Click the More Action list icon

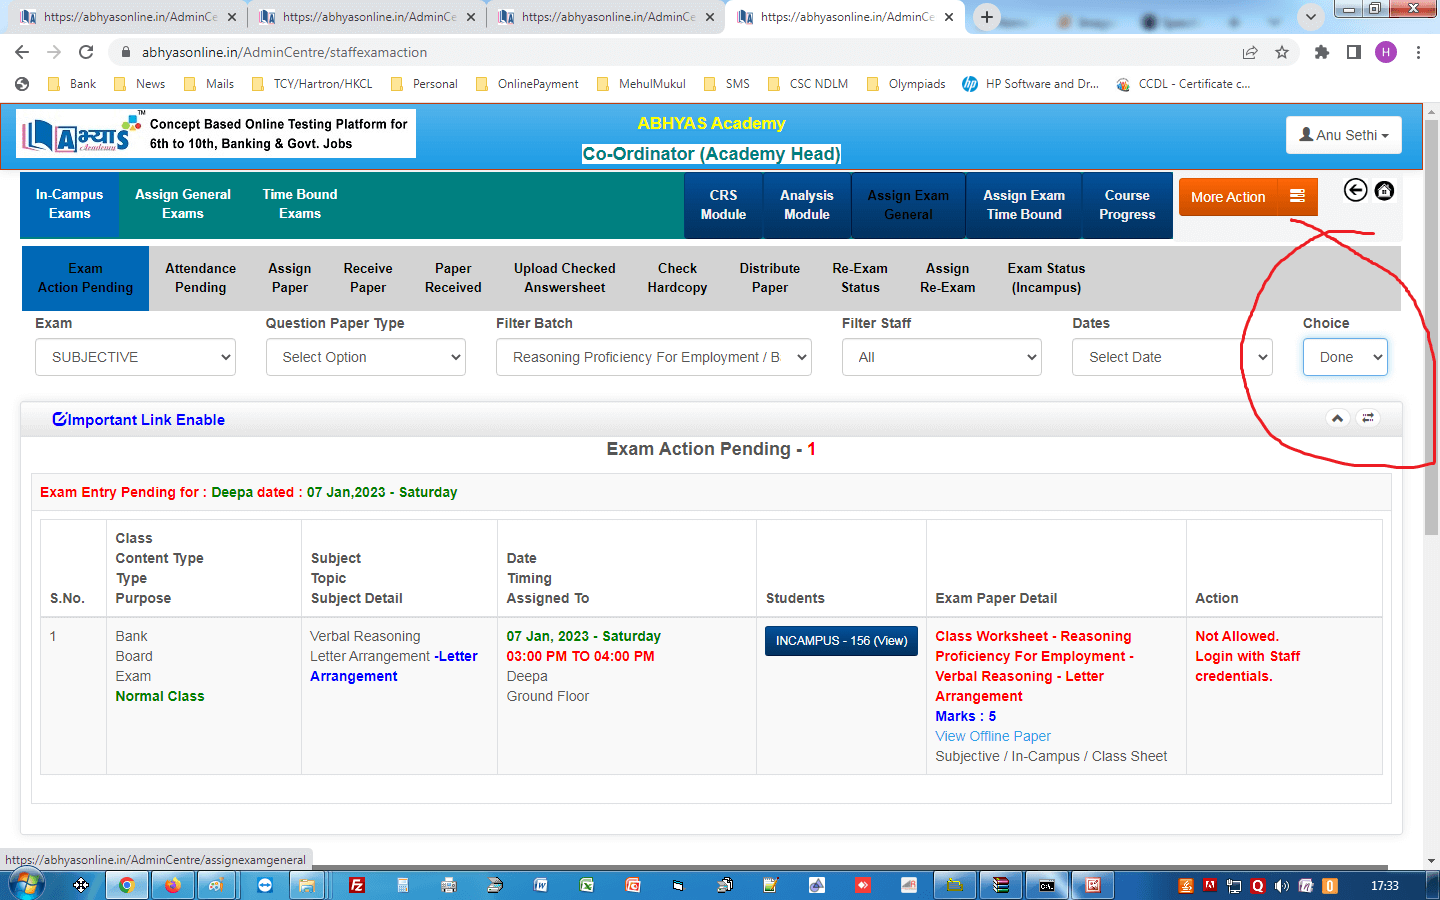tap(1297, 196)
